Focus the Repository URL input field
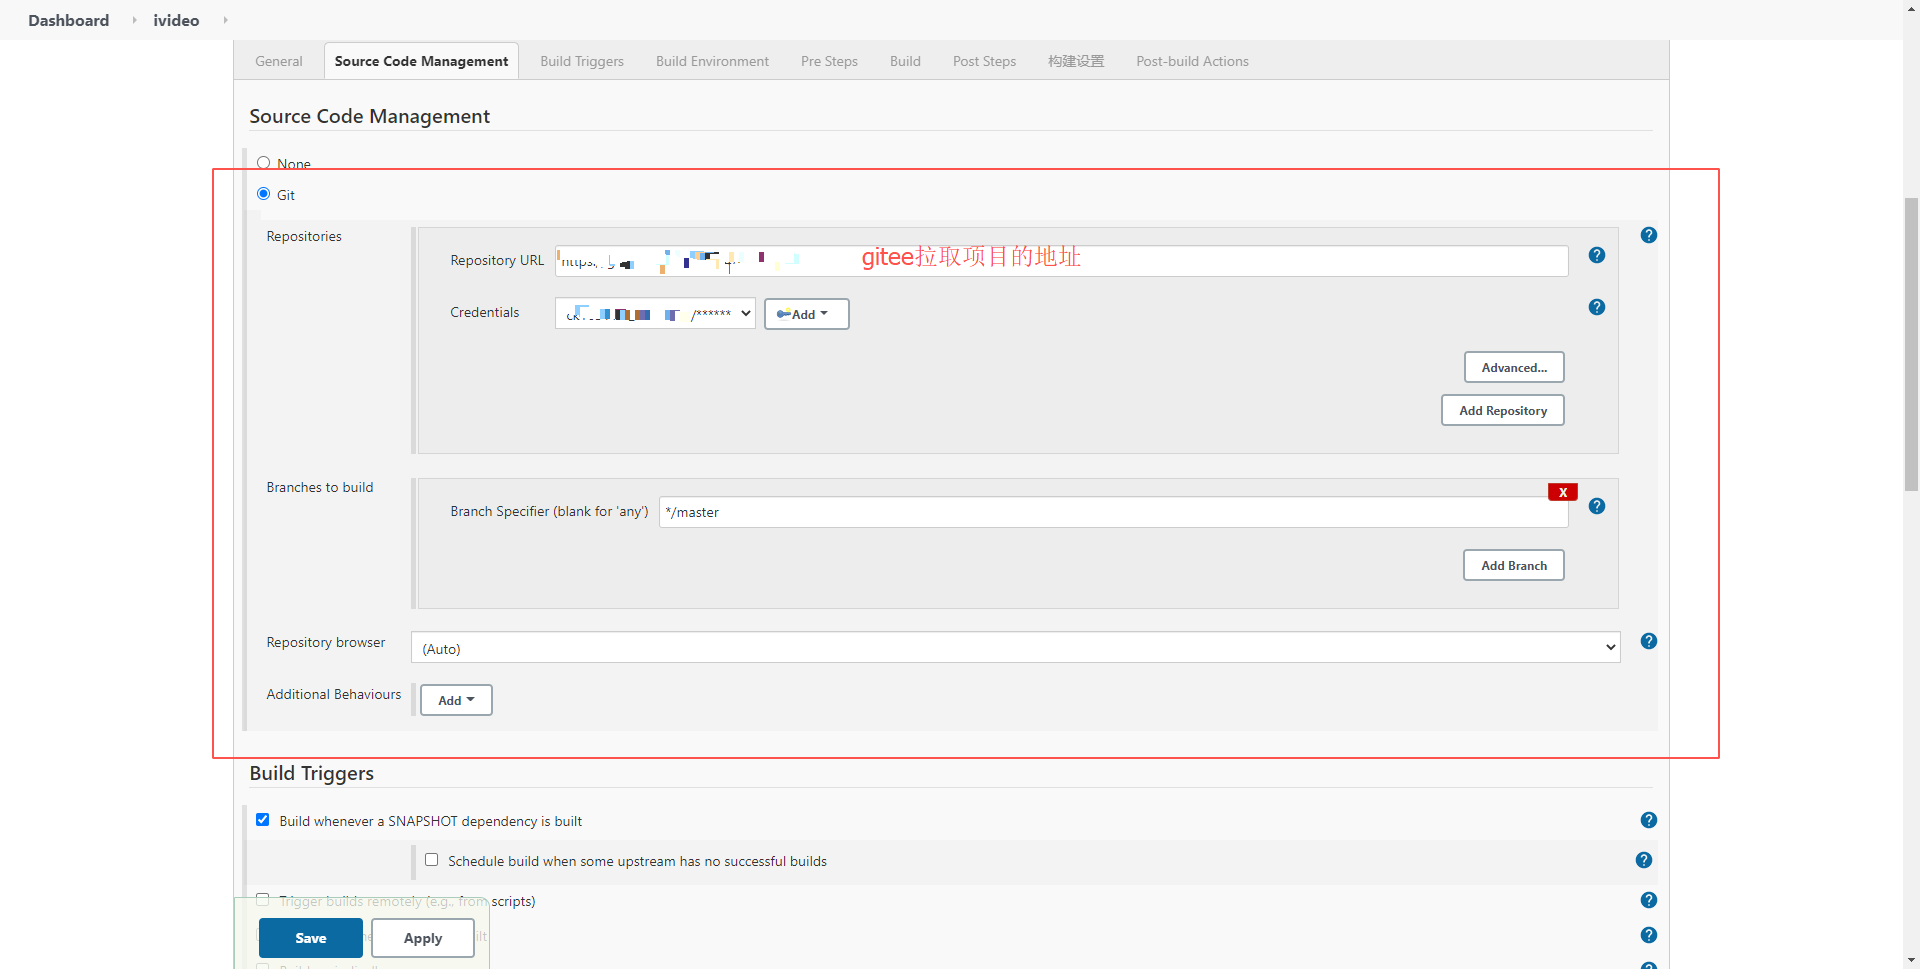1920x969 pixels. point(1062,261)
